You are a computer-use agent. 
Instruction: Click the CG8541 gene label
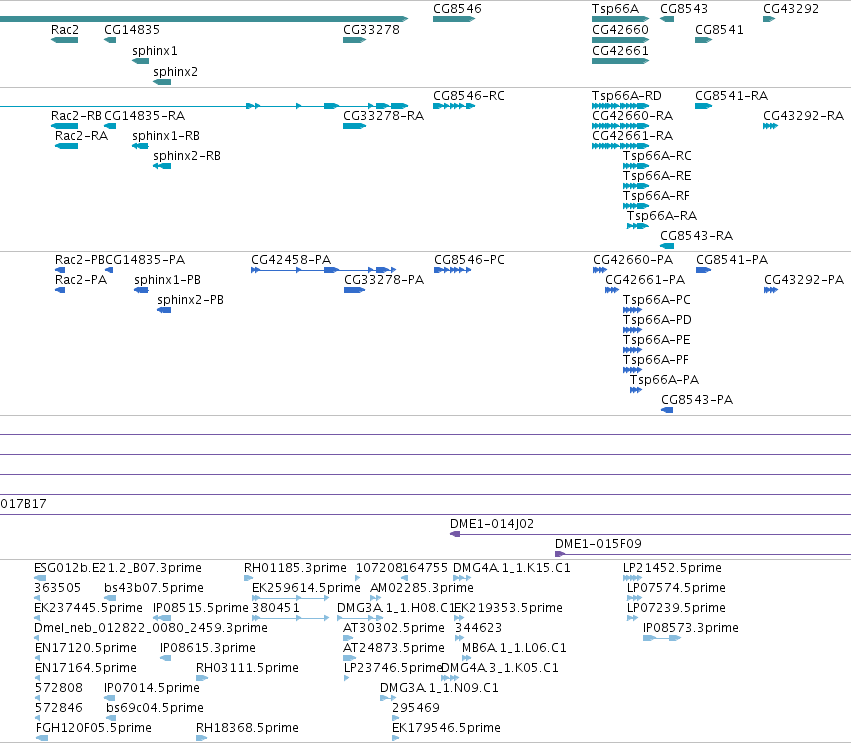pyautogui.click(x=719, y=29)
